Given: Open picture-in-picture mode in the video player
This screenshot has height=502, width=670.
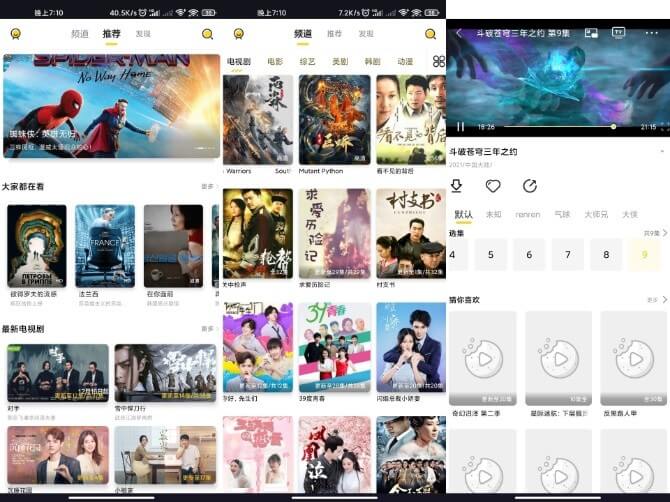Looking at the screenshot, I should (591, 33).
